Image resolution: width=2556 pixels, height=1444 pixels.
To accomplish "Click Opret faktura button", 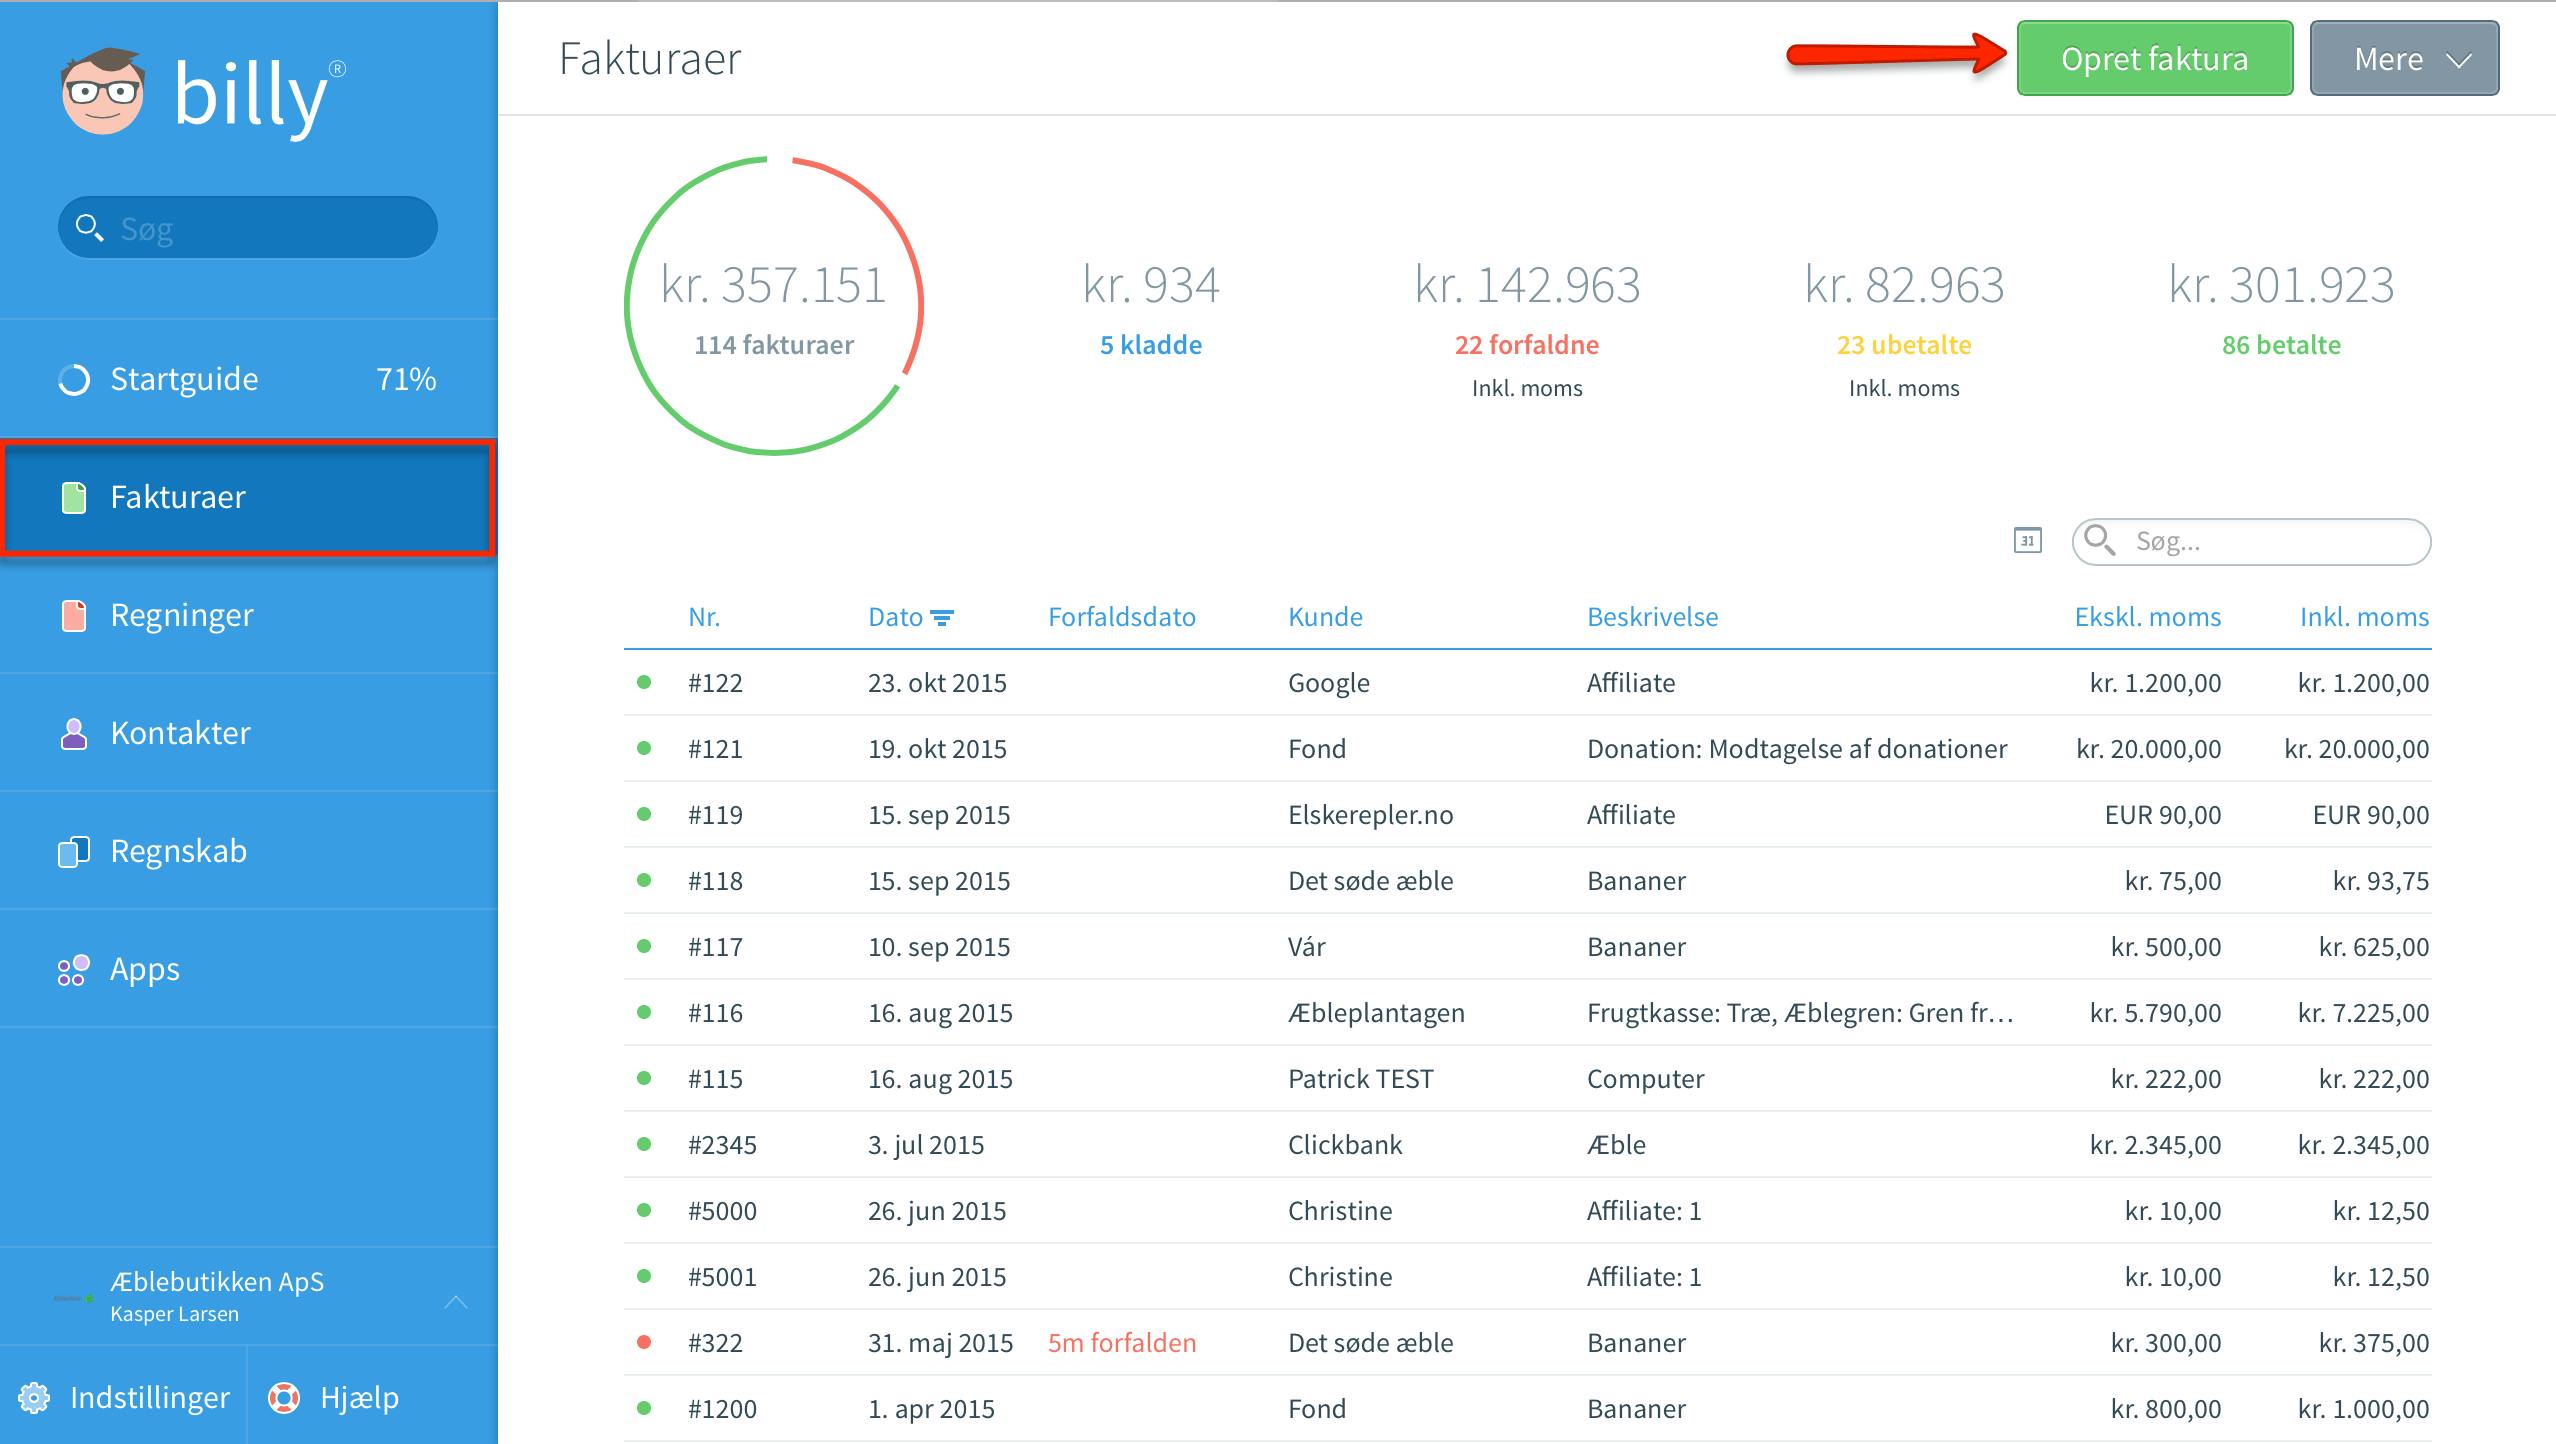I will tap(2155, 58).
